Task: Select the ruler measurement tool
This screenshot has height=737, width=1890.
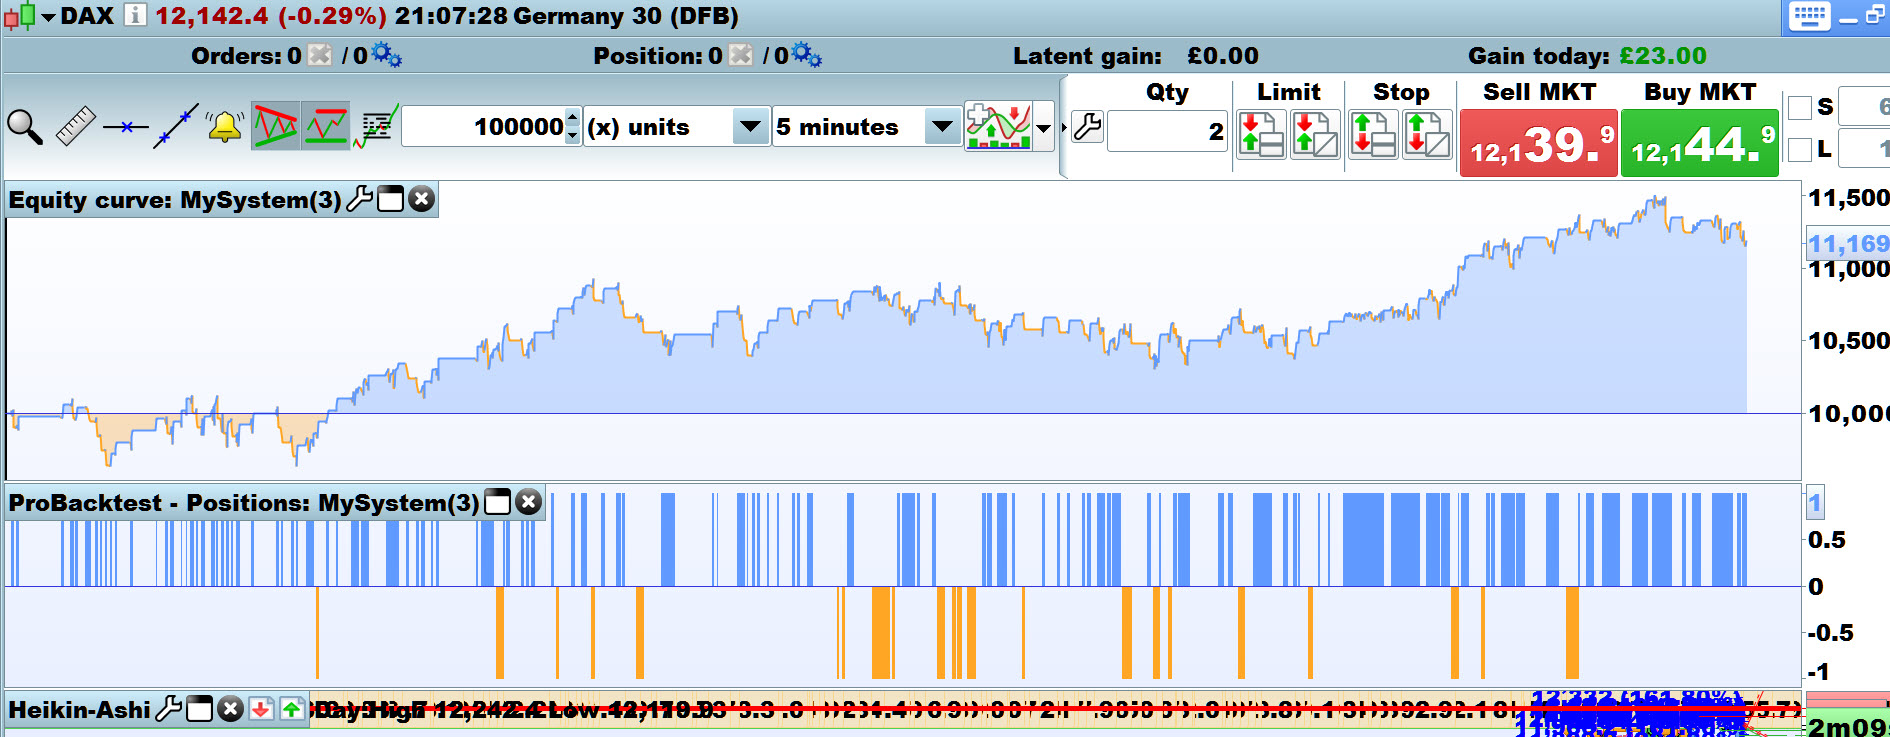Action: (x=75, y=127)
